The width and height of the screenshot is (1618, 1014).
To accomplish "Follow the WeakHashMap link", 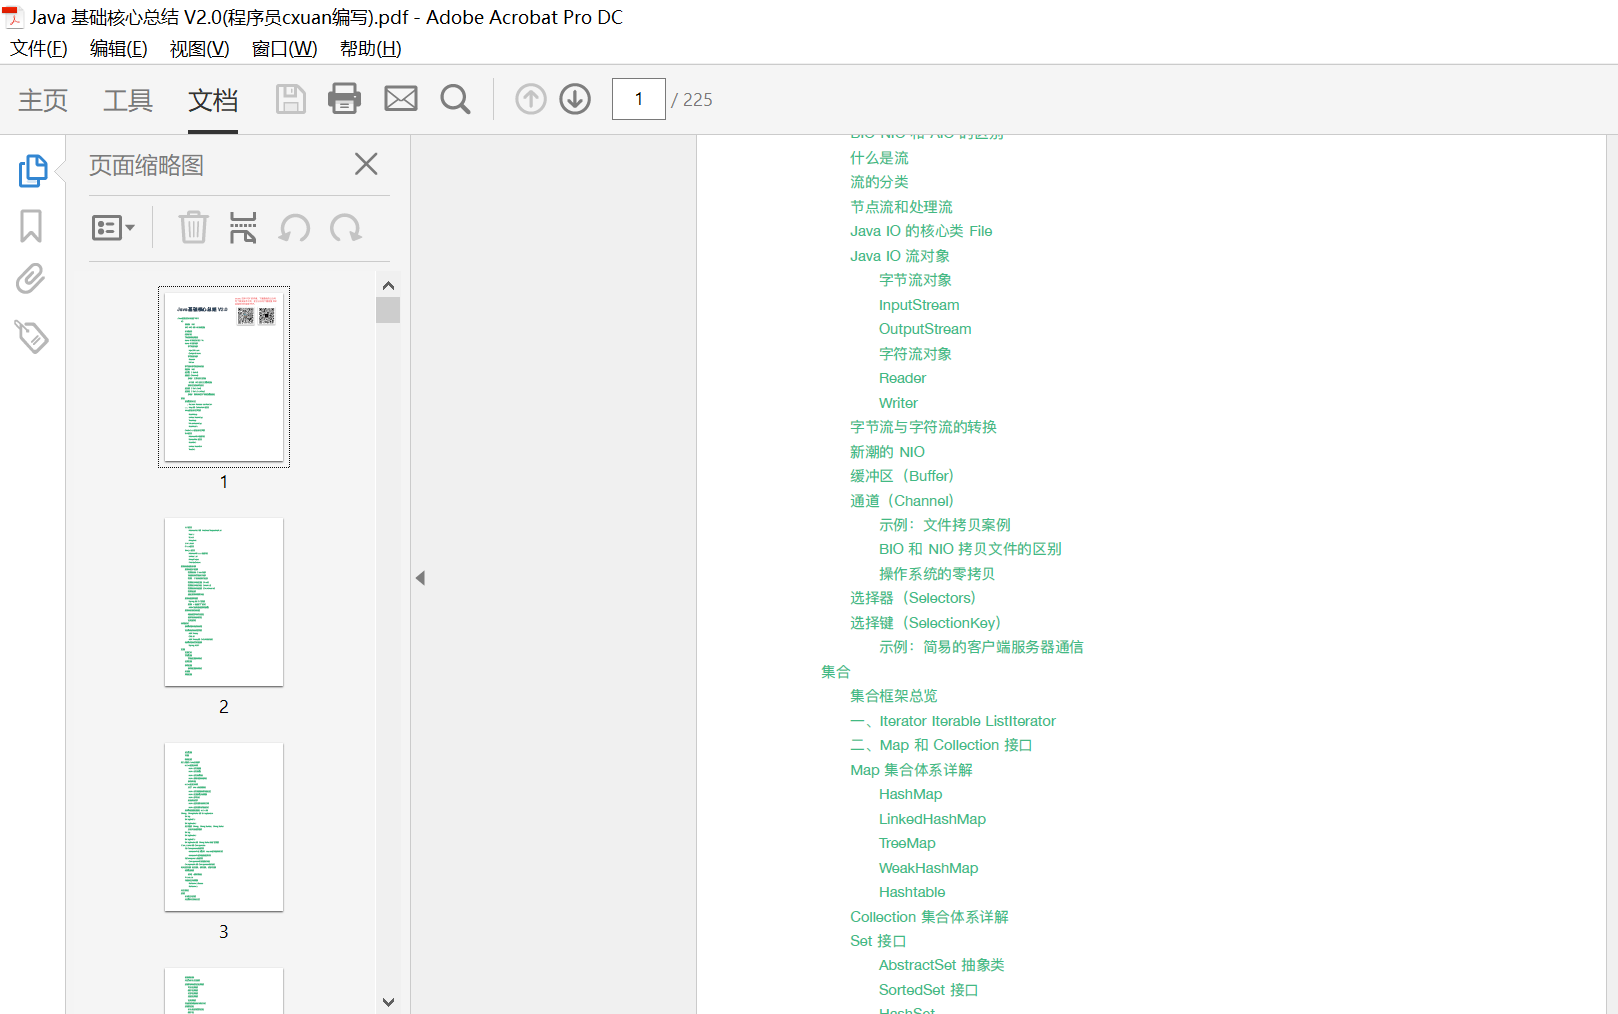I will click(x=928, y=868).
